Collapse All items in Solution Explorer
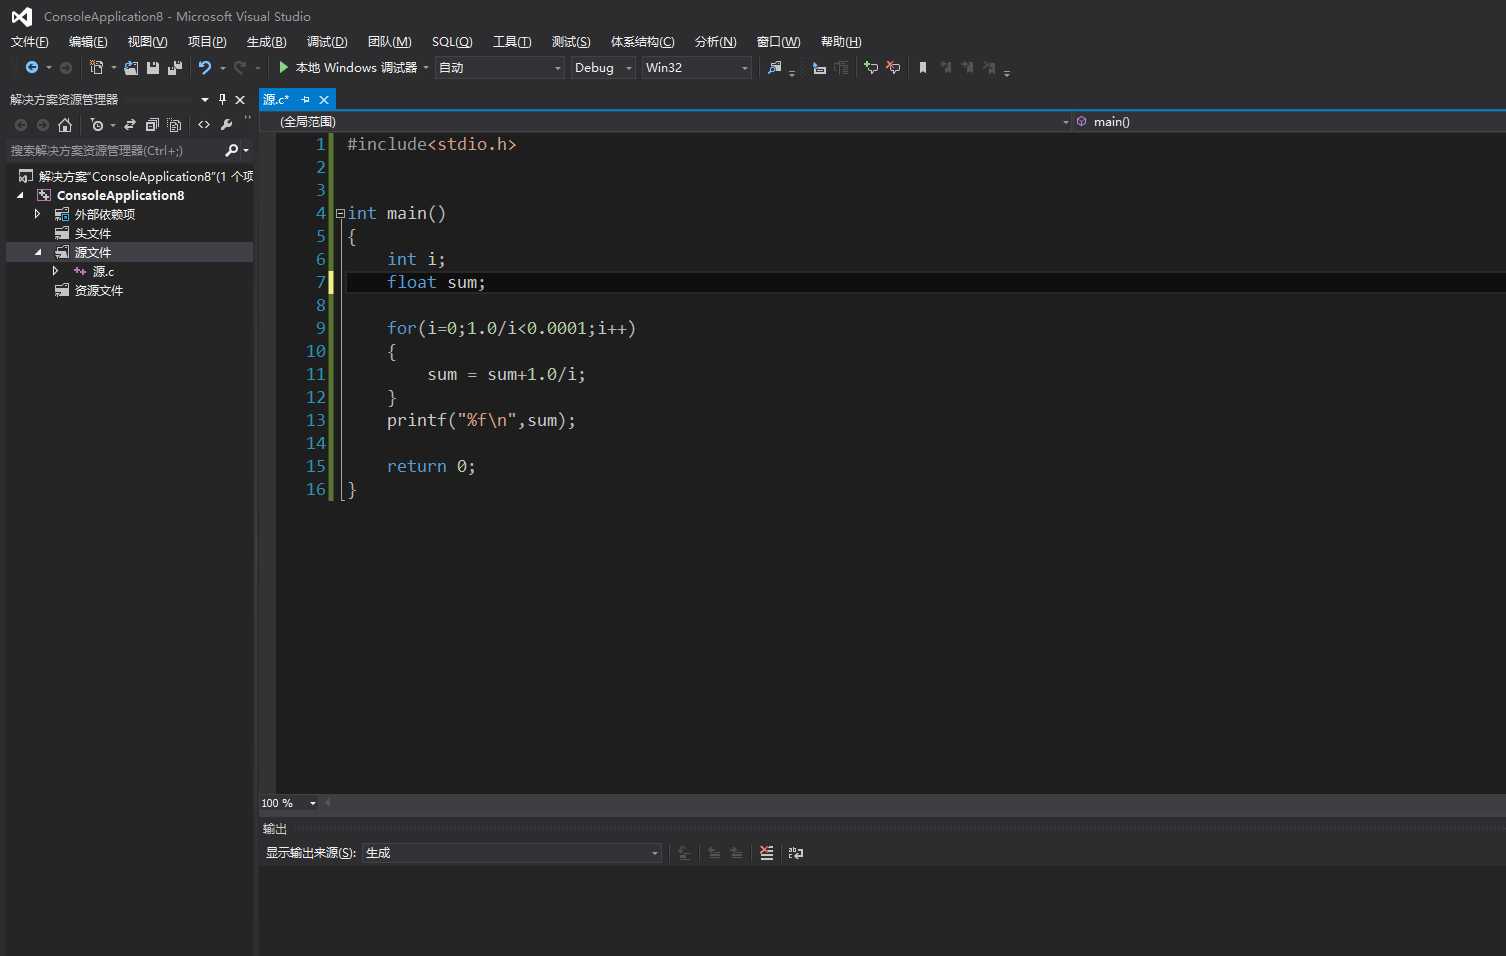Image resolution: width=1506 pixels, height=956 pixels. [152, 125]
